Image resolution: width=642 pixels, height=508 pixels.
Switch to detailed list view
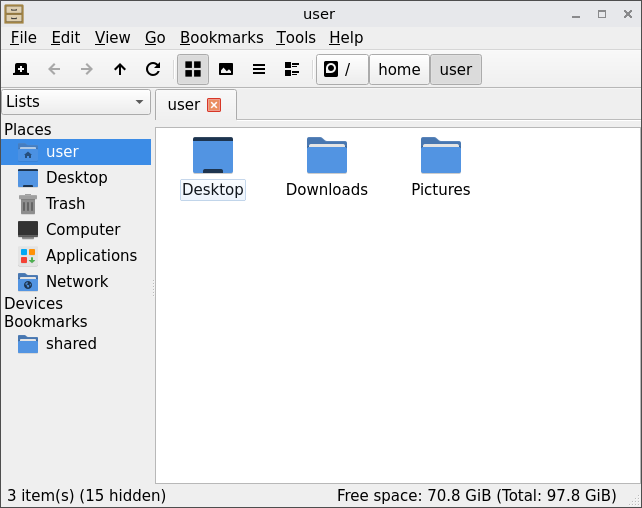(259, 69)
